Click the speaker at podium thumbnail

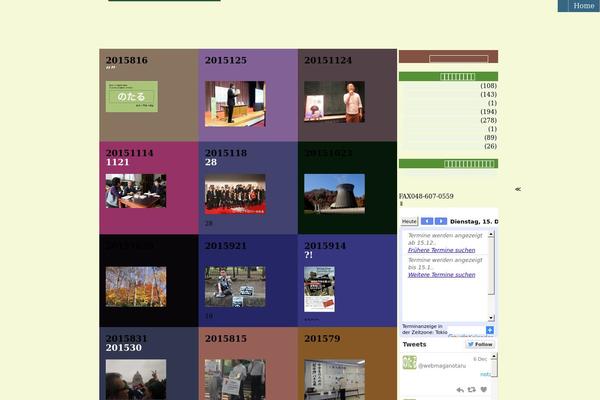[235, 104]
